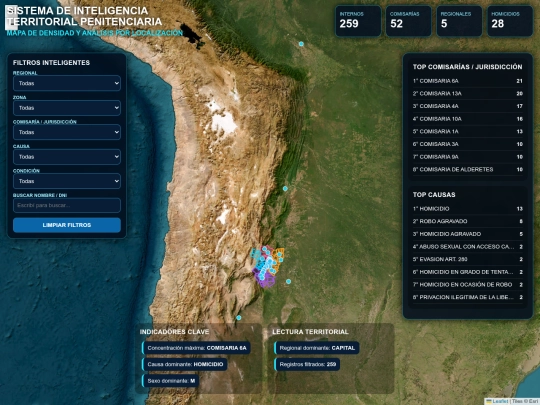Open the Regional filter dropdown
The image size is (540, 405).
click(x=67, y=83)
